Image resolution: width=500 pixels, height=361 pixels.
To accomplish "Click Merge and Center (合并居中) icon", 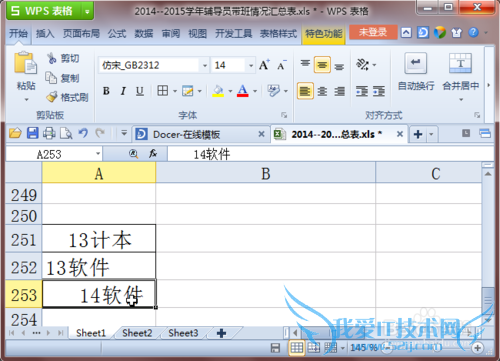I will pyautogui.click(x=460, y=63).
